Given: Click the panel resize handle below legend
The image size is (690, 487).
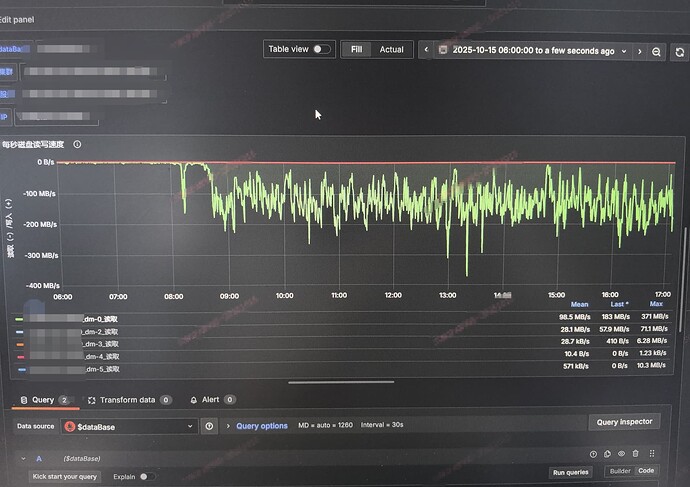Looking at the screenshot, I should click(341, 382).
